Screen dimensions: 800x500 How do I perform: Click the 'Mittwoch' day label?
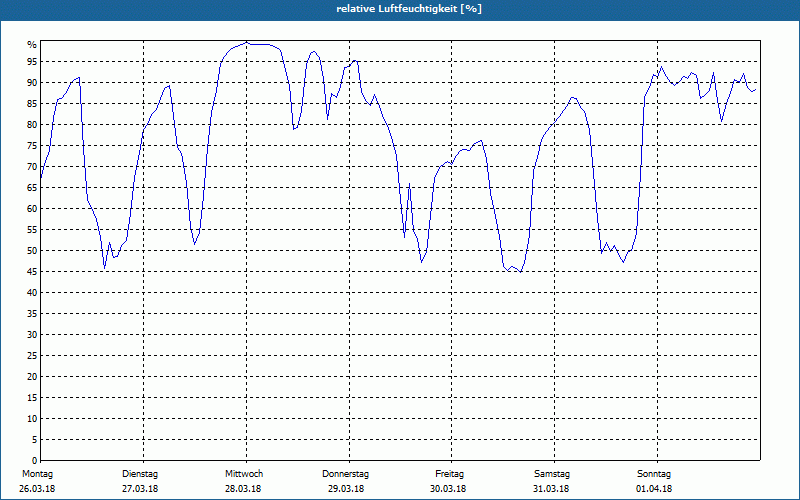coord(244,474)
